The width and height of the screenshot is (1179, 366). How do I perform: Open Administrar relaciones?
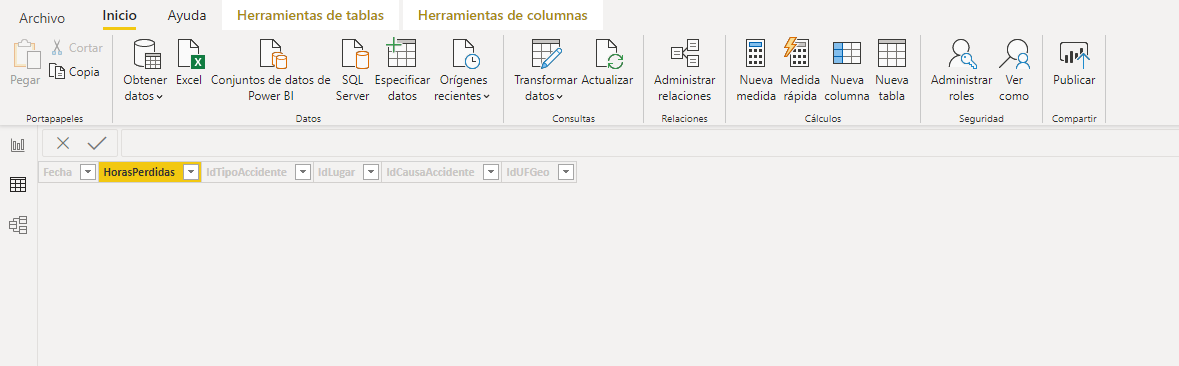[x=684, y=70]
